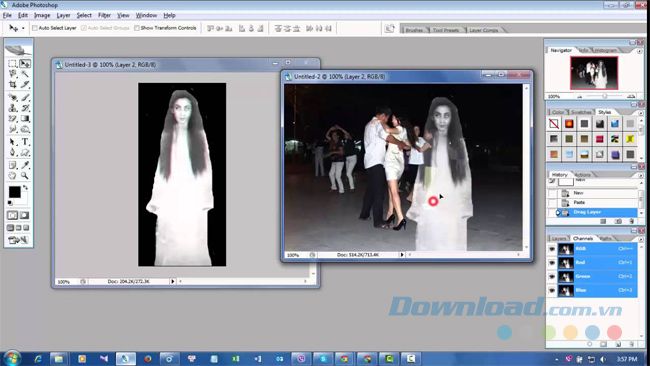Adjust the Navigator zoom slider

click(604, 97)
